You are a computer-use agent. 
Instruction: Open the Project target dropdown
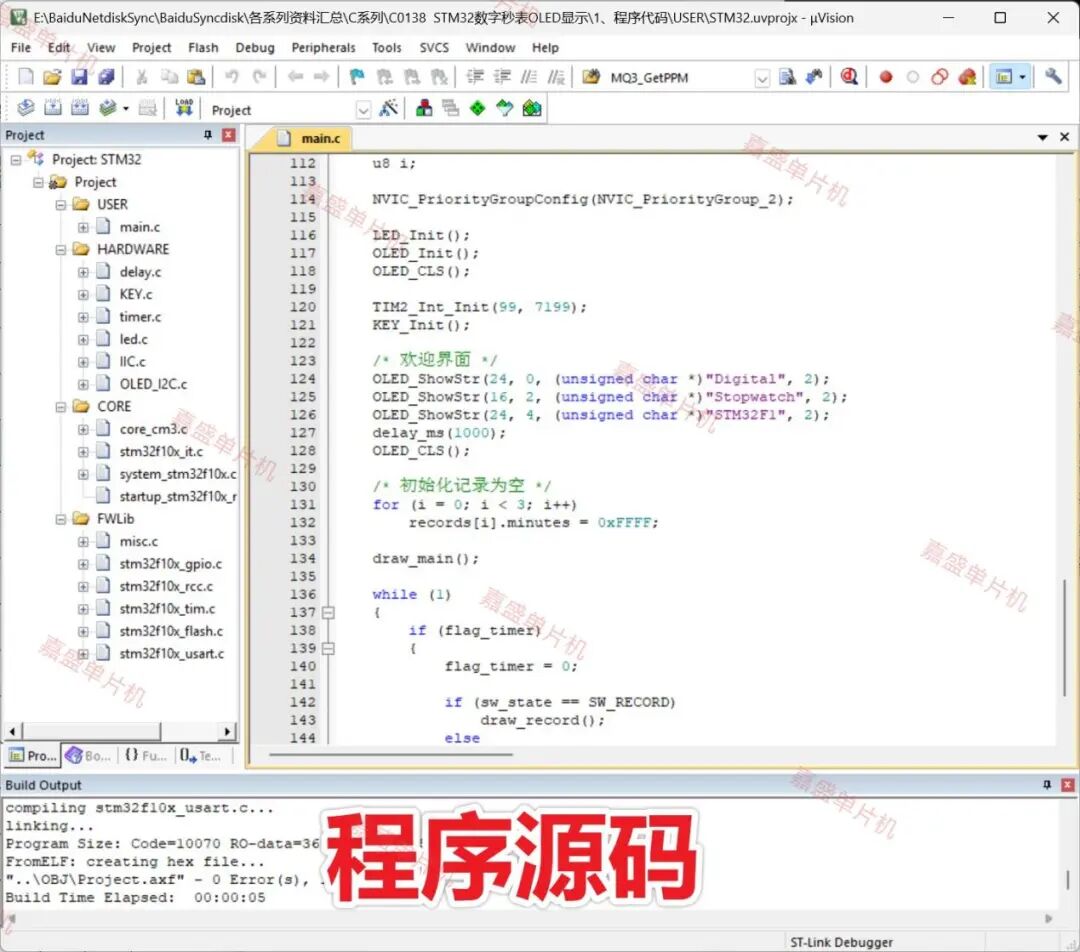click(363, 110)
